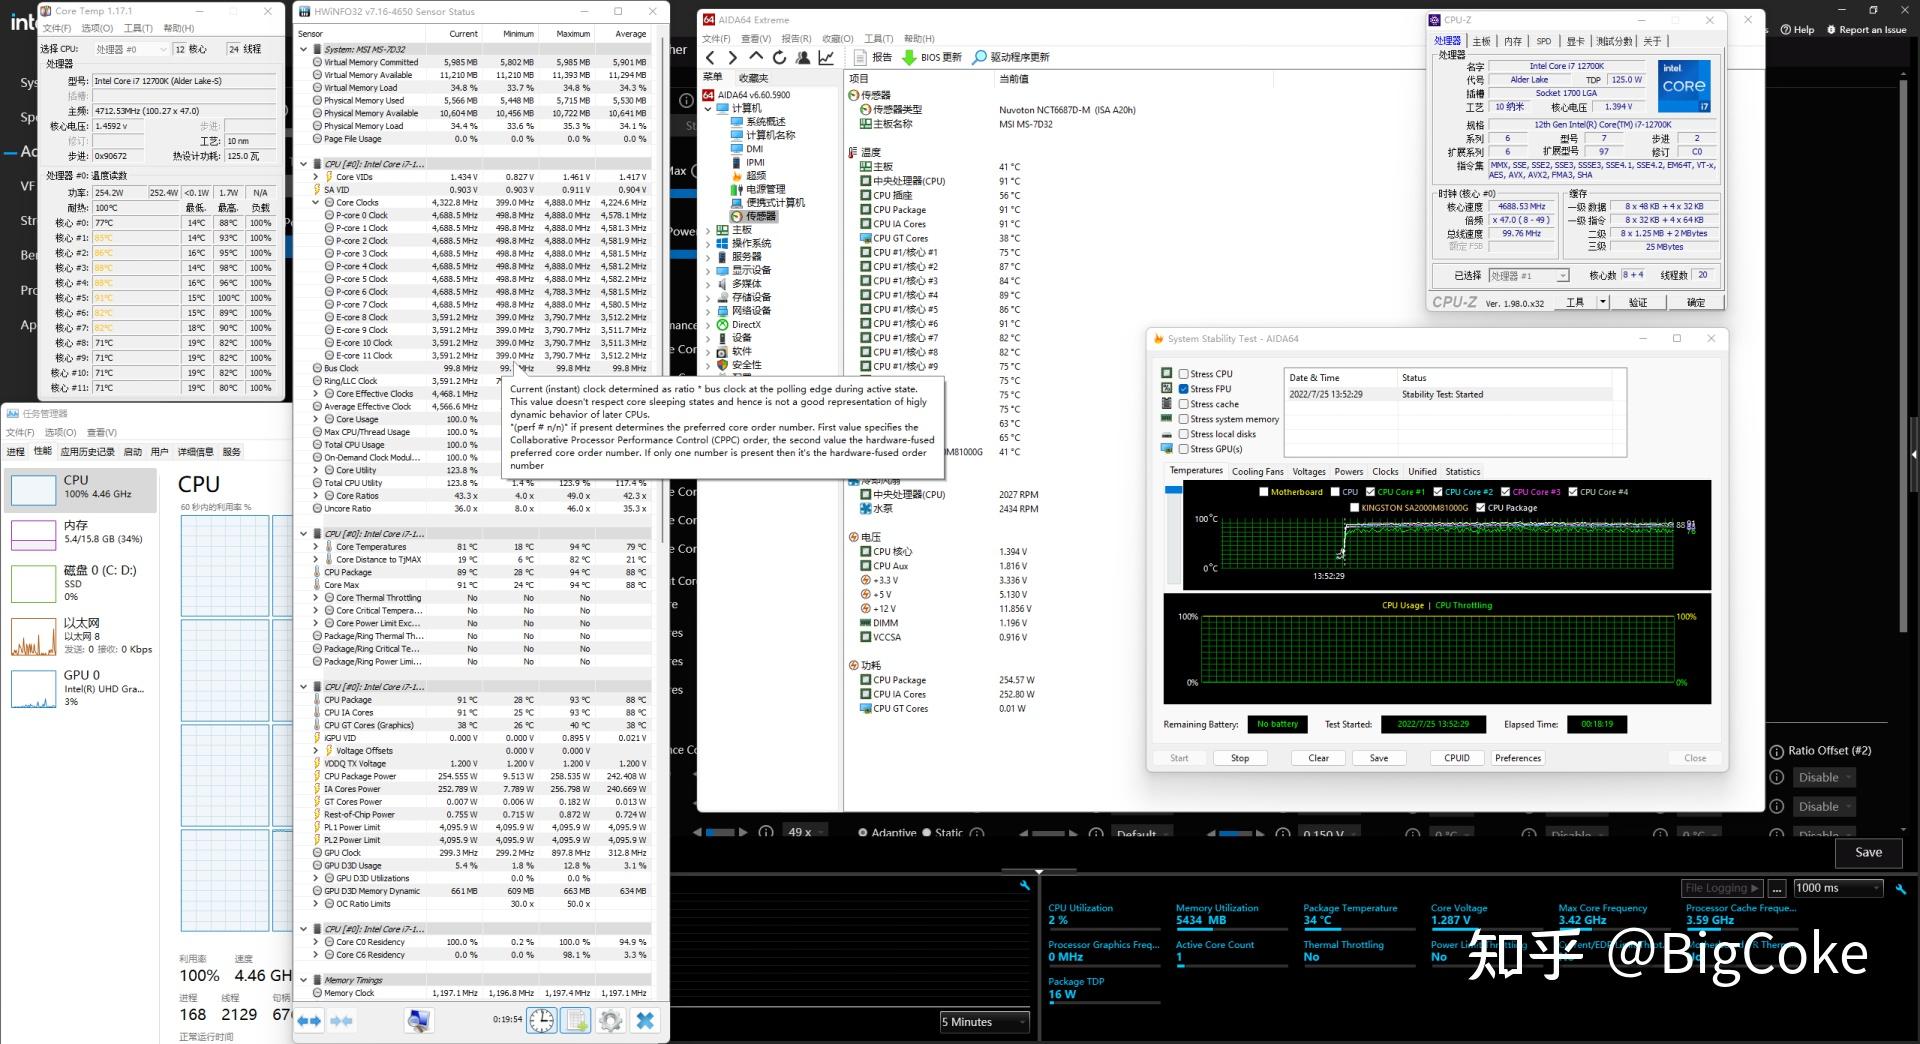Viewport: 1920px width, 1044px height.
Task: Open the 内存 tab in CPU-Z
Action: pyautogui.click(x=1512, y=41)
